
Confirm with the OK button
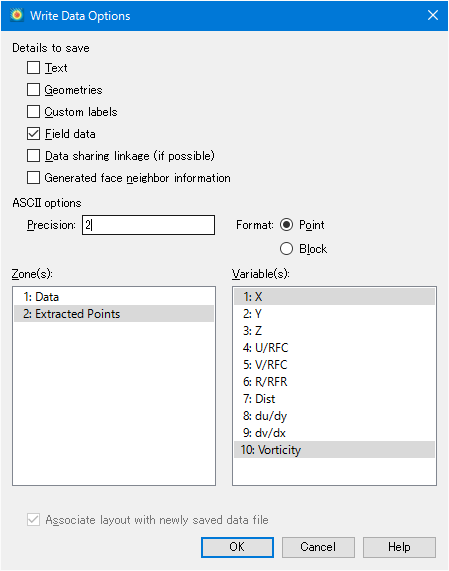[x=237, y=547]
